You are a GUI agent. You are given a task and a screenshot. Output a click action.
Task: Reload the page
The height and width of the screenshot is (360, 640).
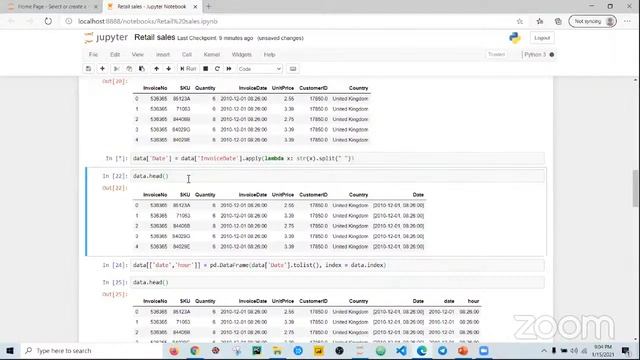pos(48,21)
